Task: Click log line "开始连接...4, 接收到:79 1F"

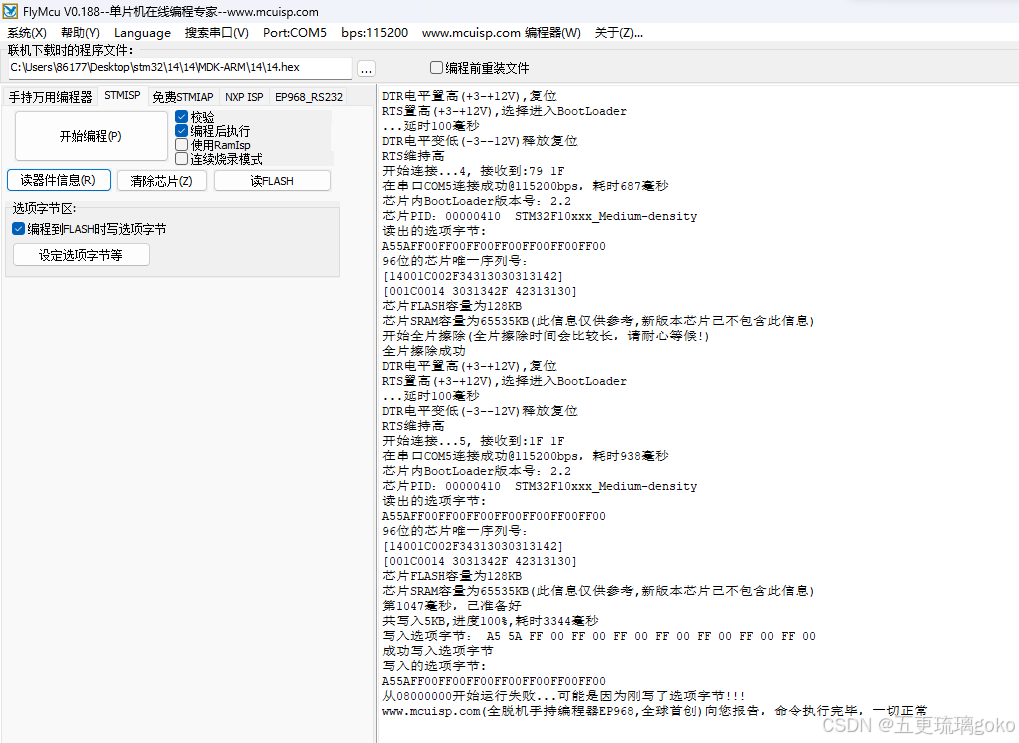Action: click(x=473, y=171)
